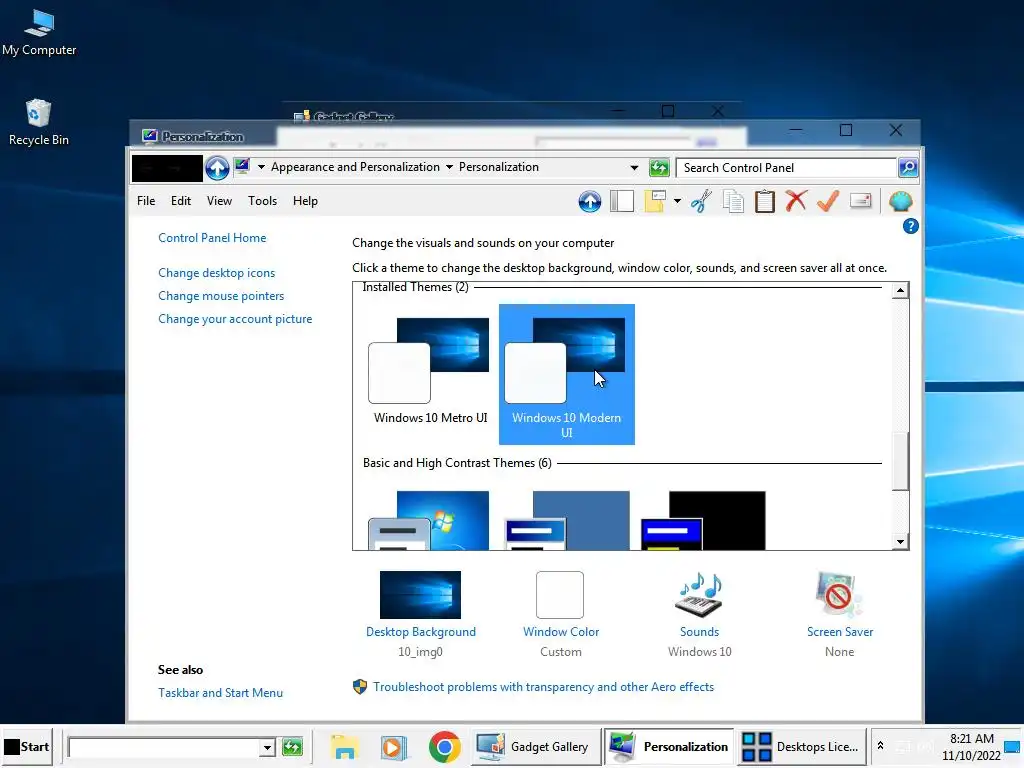Screen dimensions: 1024x768
Task: Click the Search Control Panel field
Action: point(786,168)
